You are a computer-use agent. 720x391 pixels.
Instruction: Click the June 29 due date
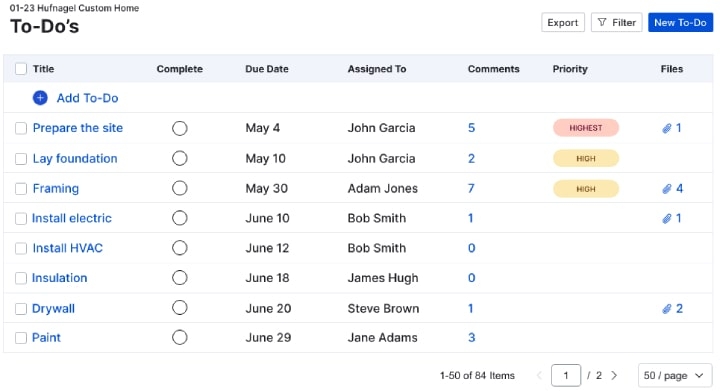(x=268, y=338)
